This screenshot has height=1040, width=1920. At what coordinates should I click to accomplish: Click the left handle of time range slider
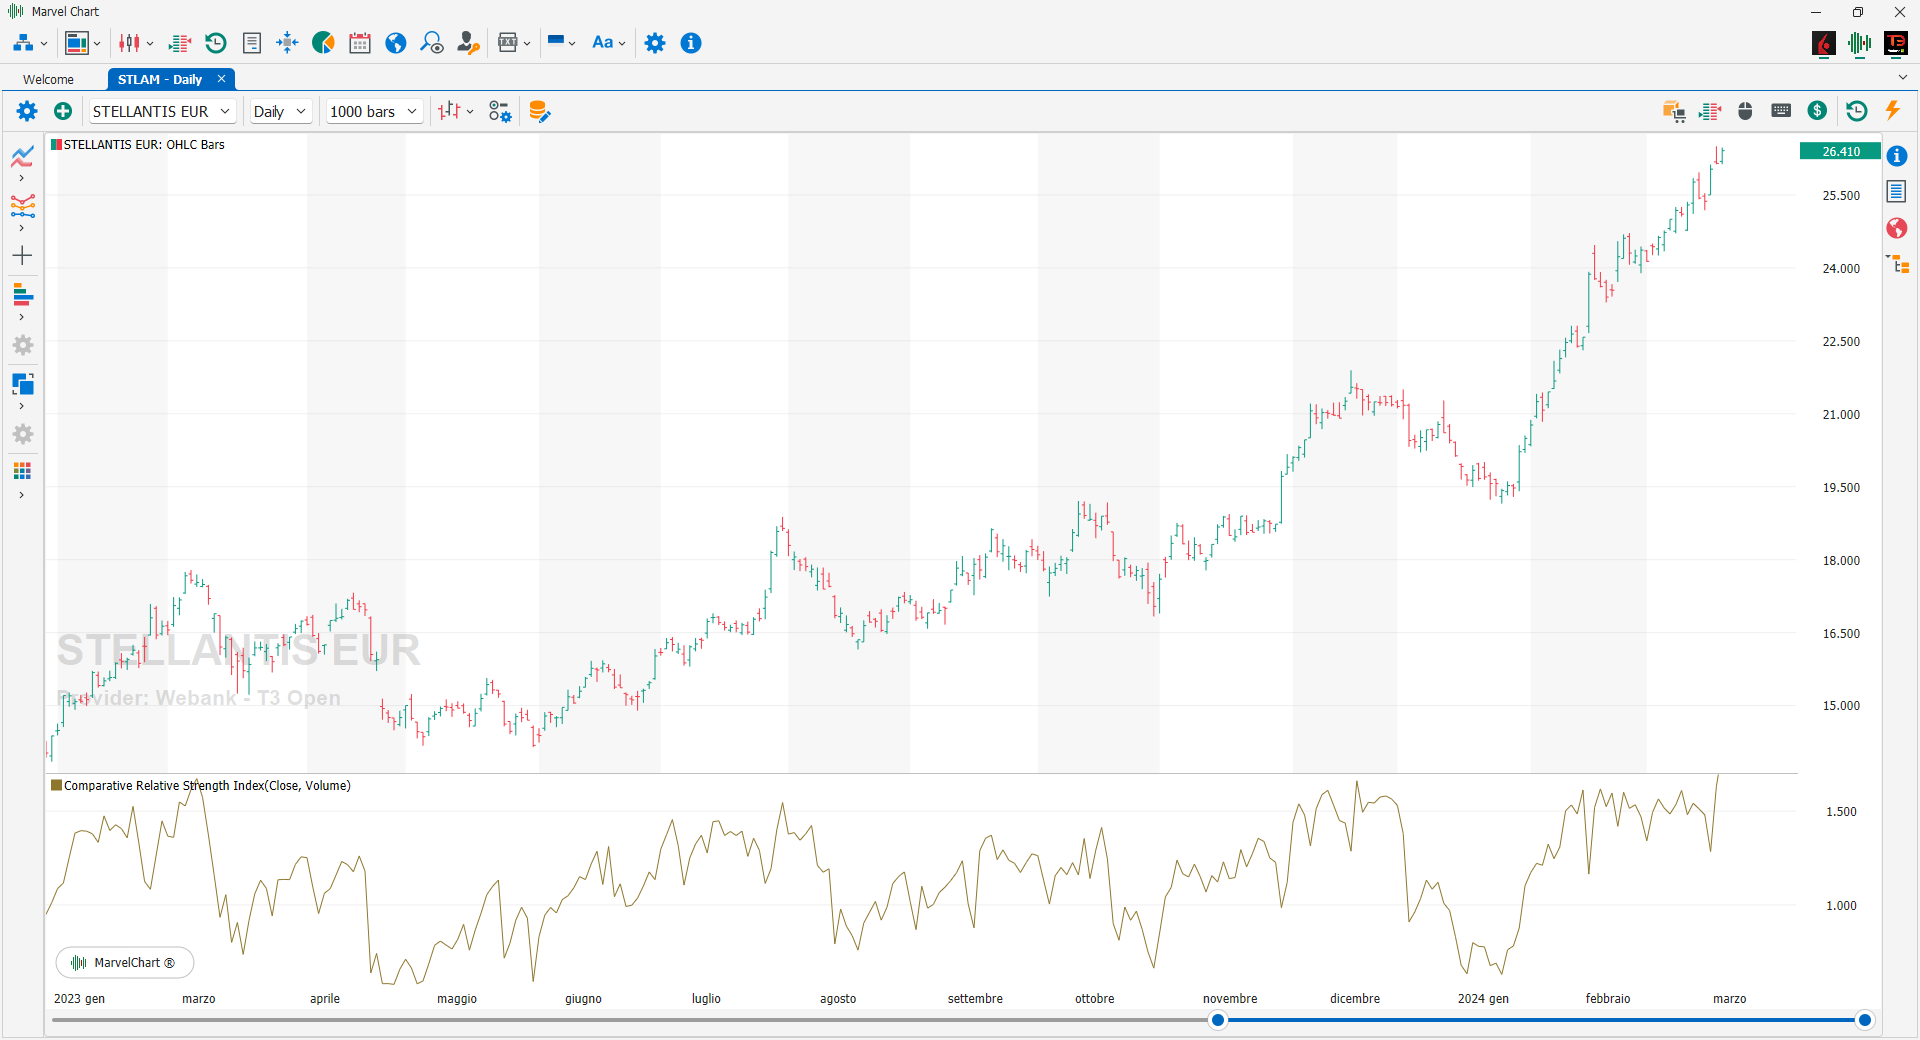pyautogui.click(x=1217, y=1020)
